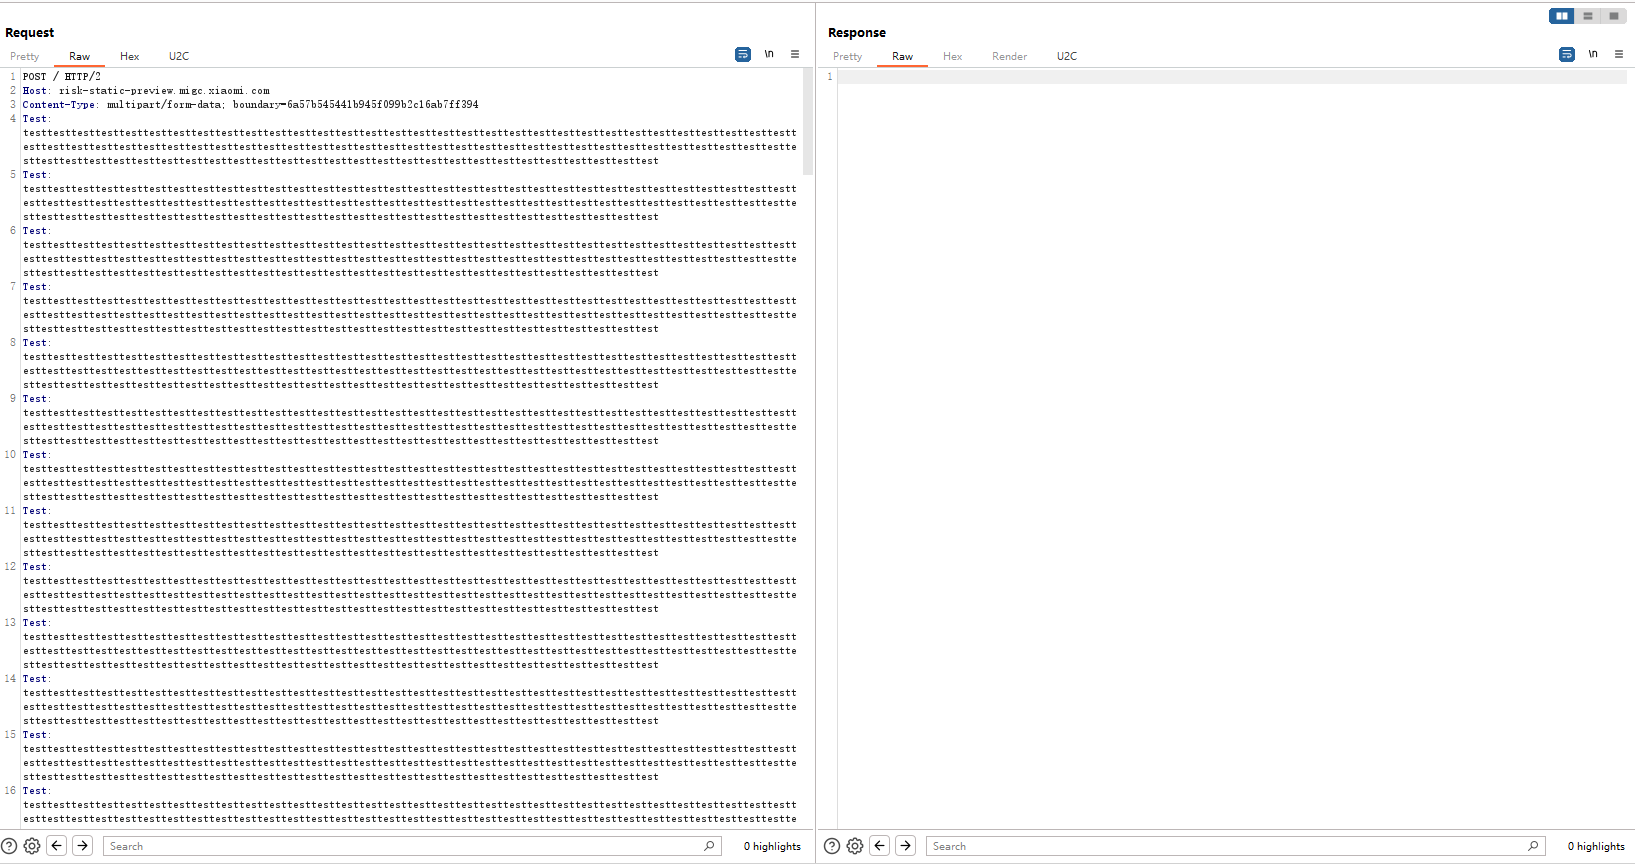The height and width of the screenshot is (864, 1635).
Task: Go to next match in Response search
Action: pos(906,846)
